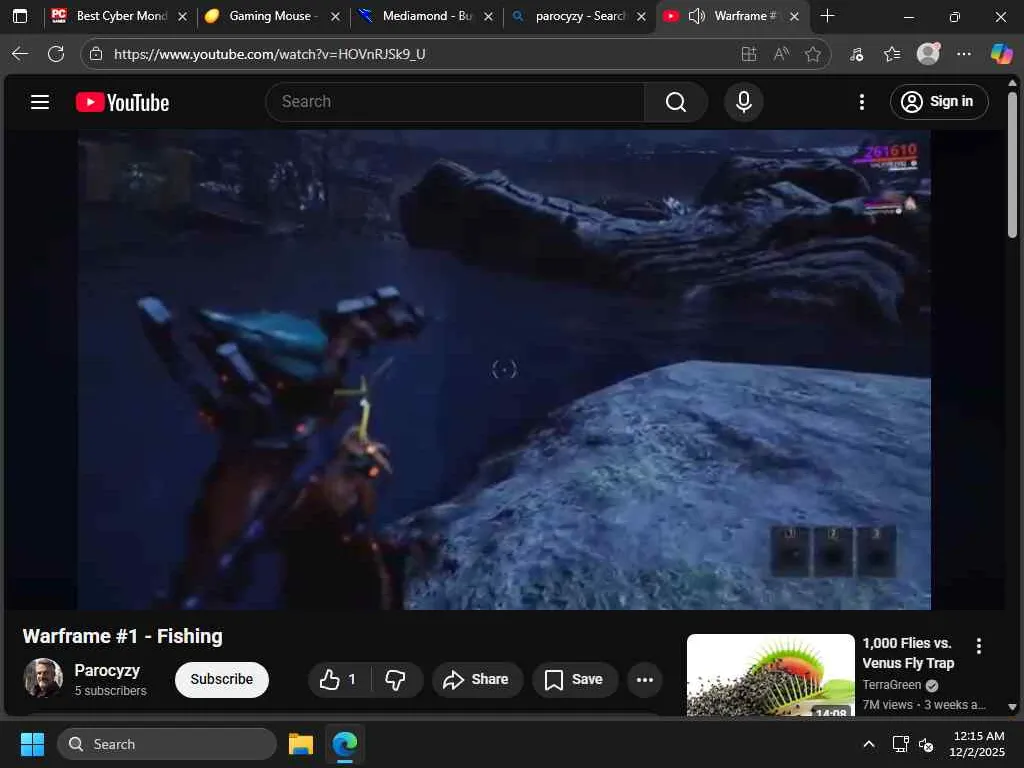Like the video with thumbs up
The image size is (1024, 768).
tap(338, 680)
